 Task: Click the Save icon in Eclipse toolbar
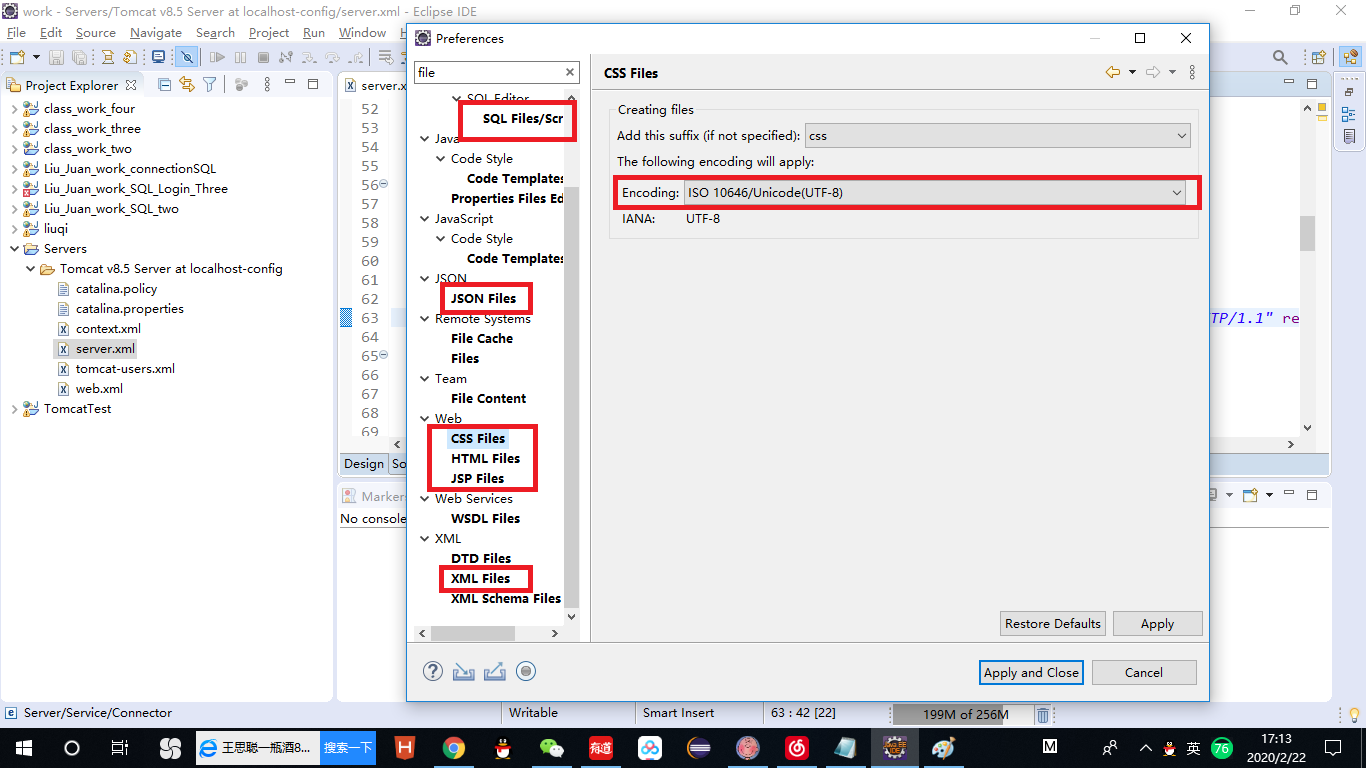pyautogui.click(x=56, y=58)
